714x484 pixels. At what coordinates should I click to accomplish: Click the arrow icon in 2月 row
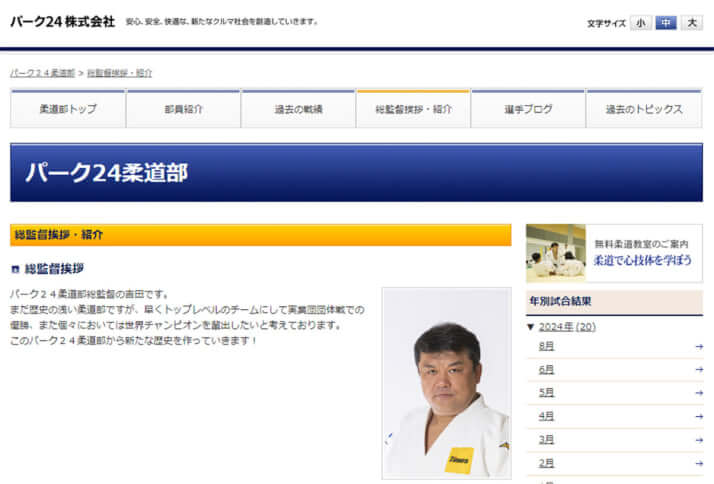click(x=699, y=463)
